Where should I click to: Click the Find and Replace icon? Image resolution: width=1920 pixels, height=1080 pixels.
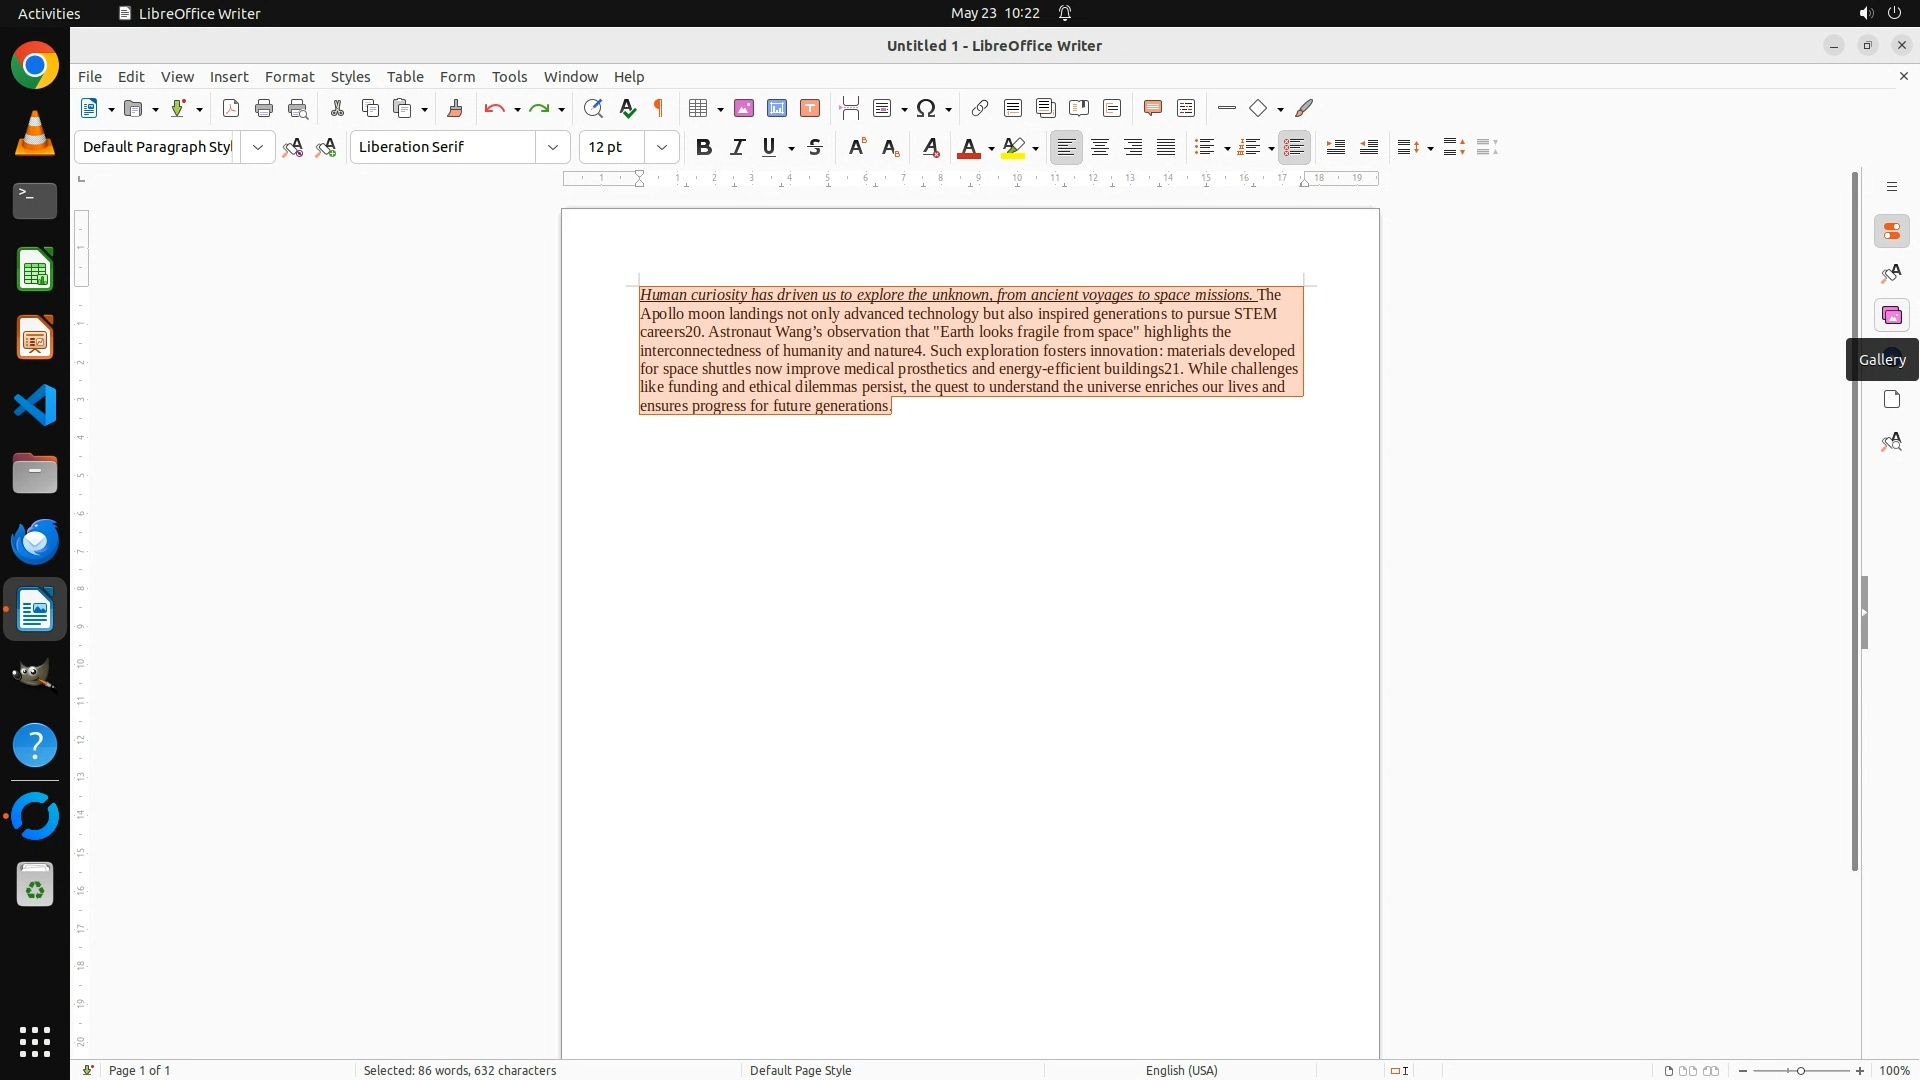(x=593, y=108)
